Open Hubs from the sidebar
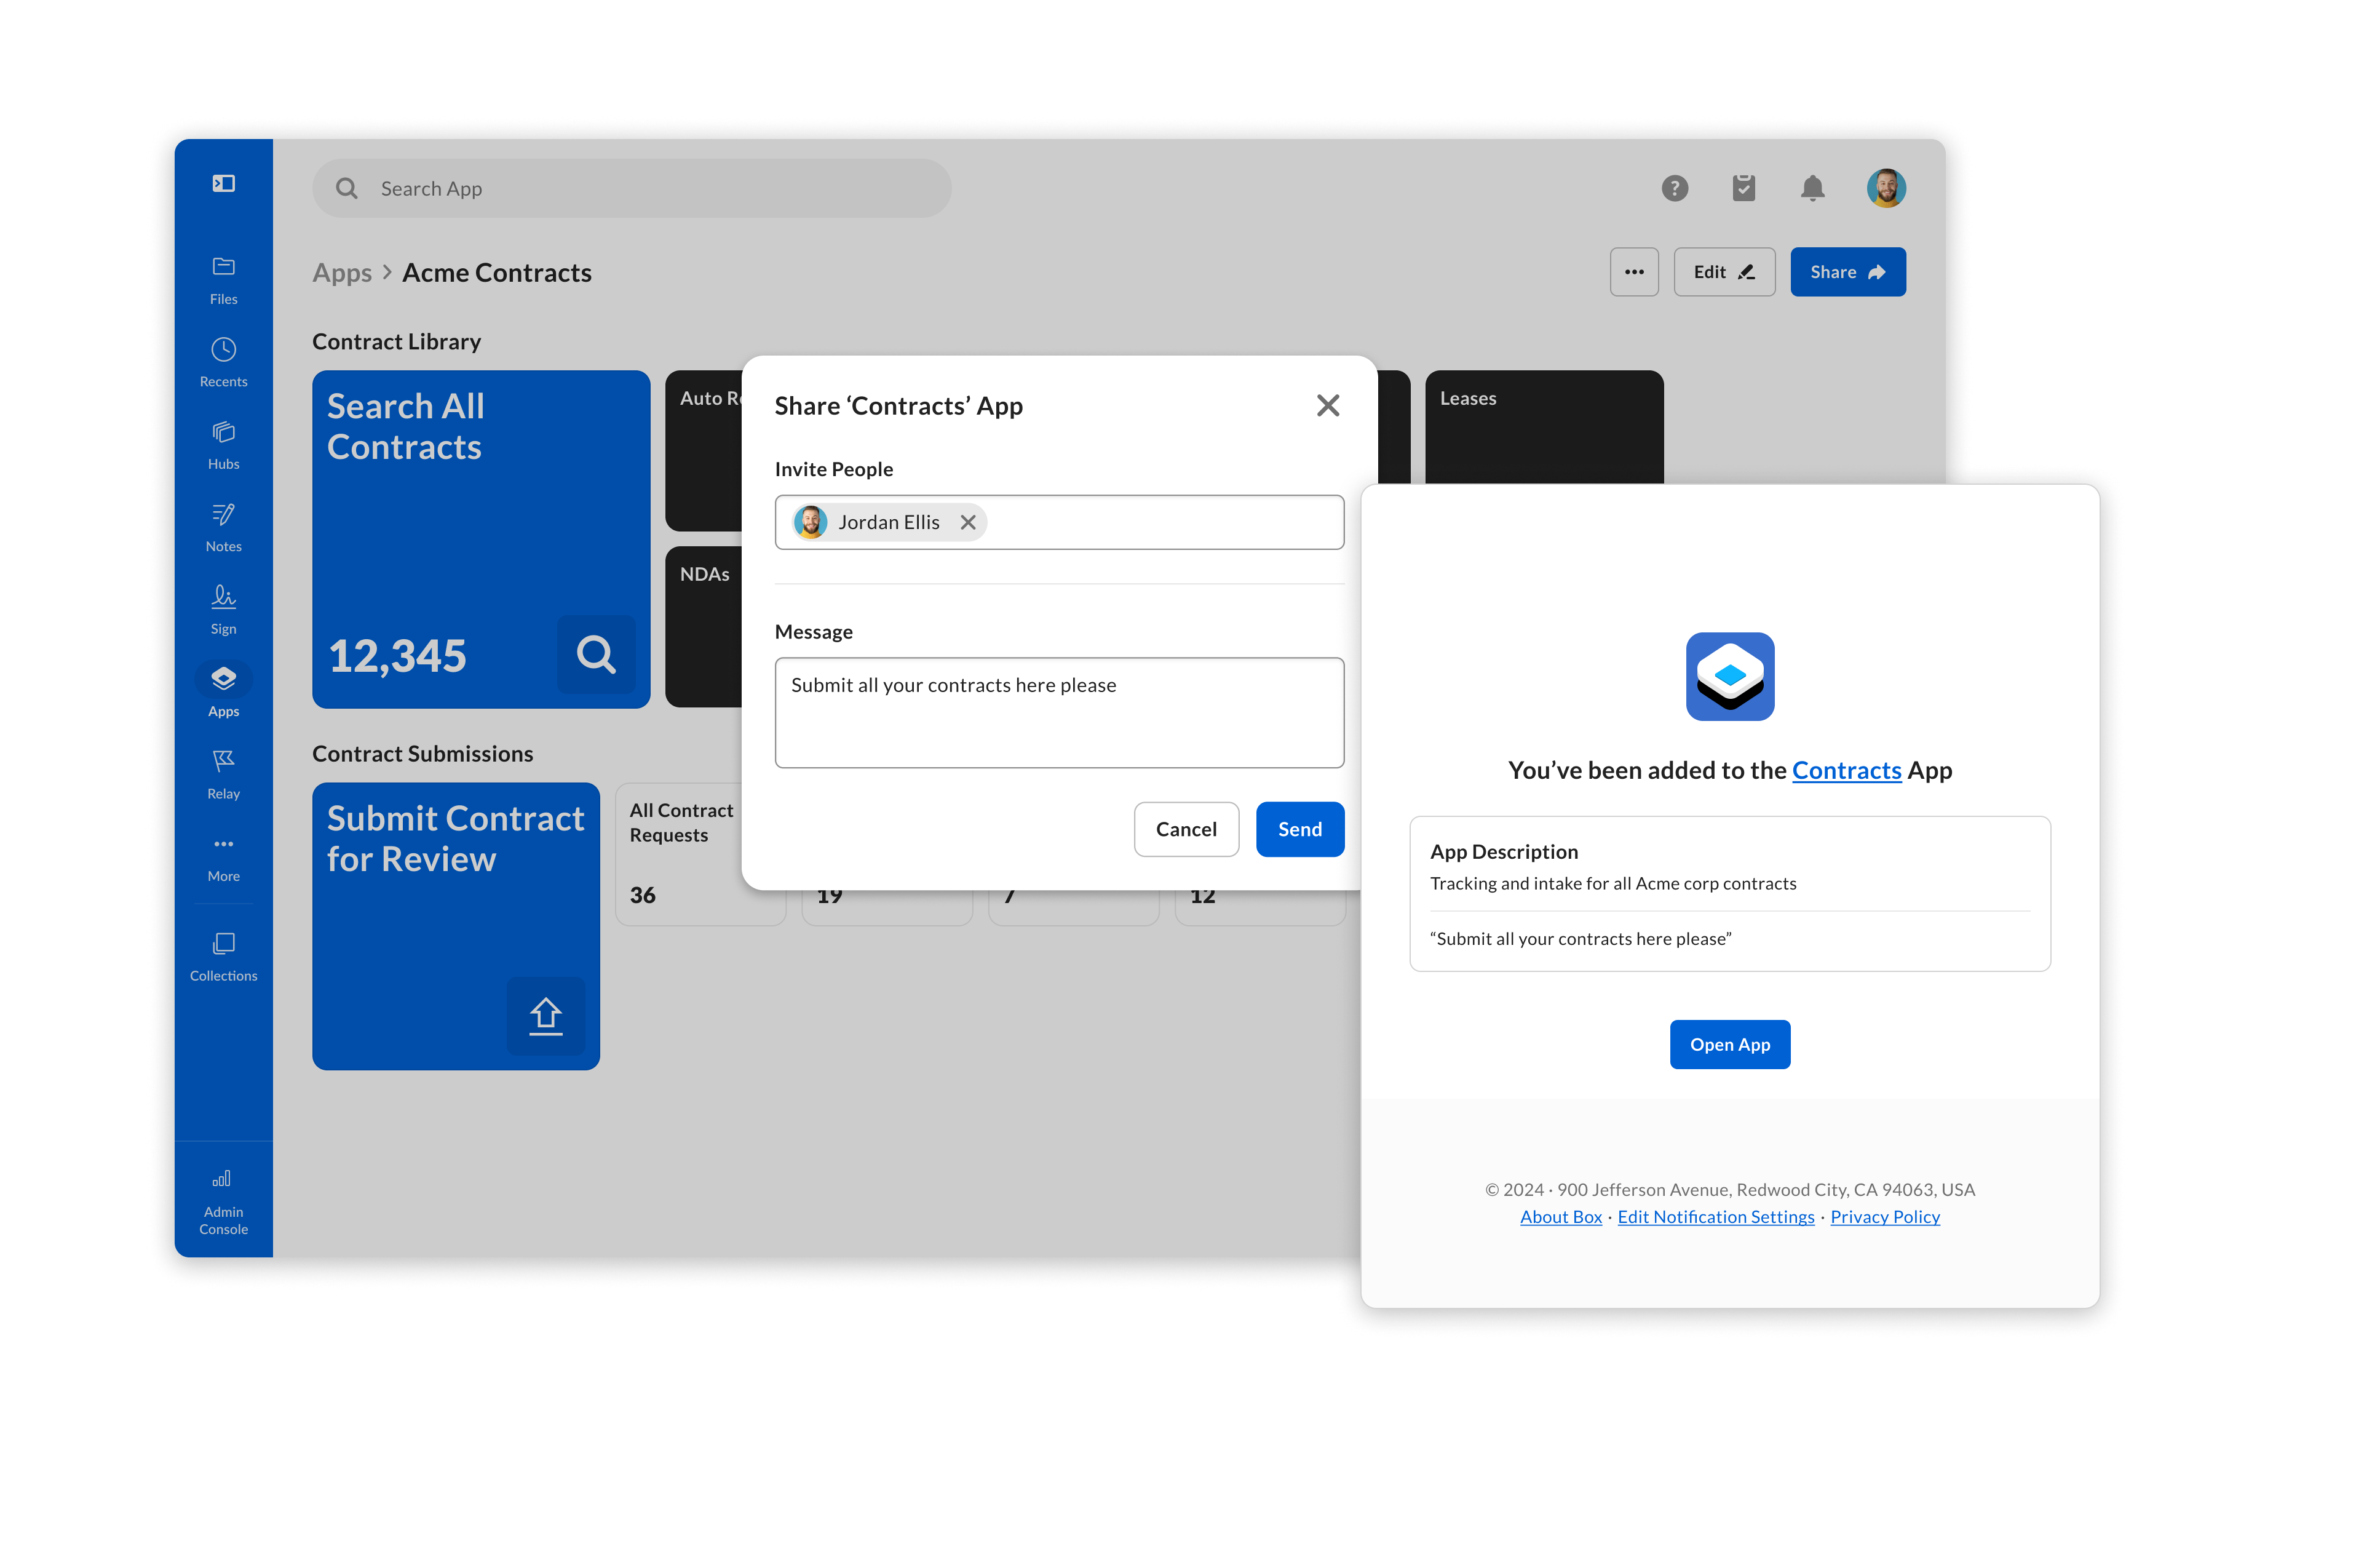Viewport: 2380px width, 1549px height. tap(223, 444)
